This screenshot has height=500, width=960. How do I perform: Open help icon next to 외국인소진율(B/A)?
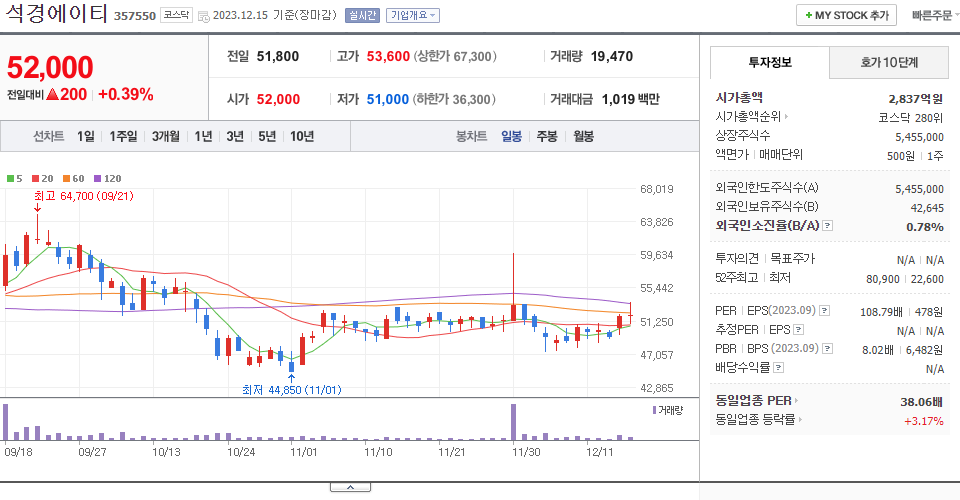pyautogui.click(x=827, y=226)
